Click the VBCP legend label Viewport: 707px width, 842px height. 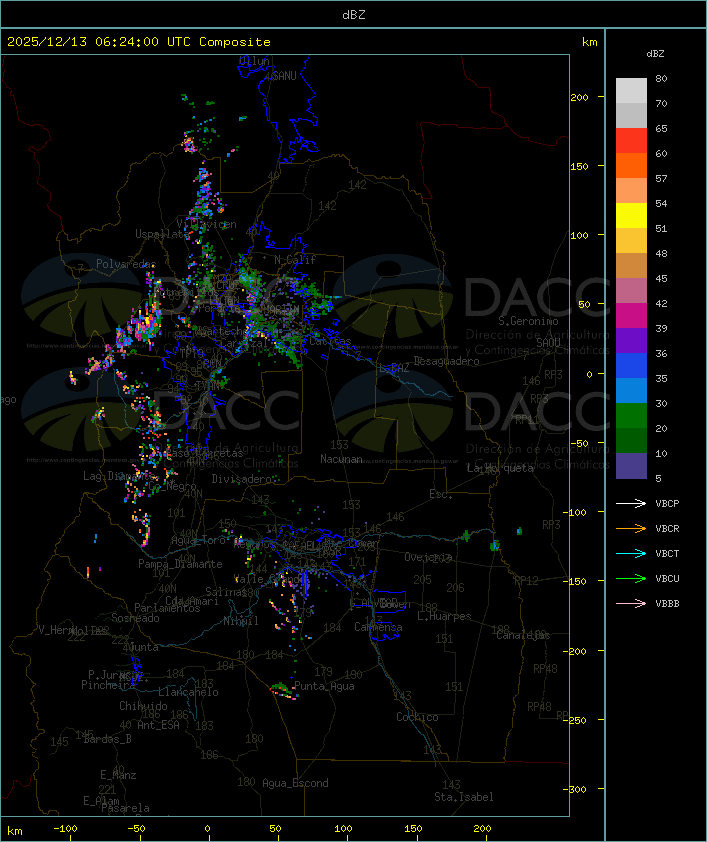click(x=667, y=504)
